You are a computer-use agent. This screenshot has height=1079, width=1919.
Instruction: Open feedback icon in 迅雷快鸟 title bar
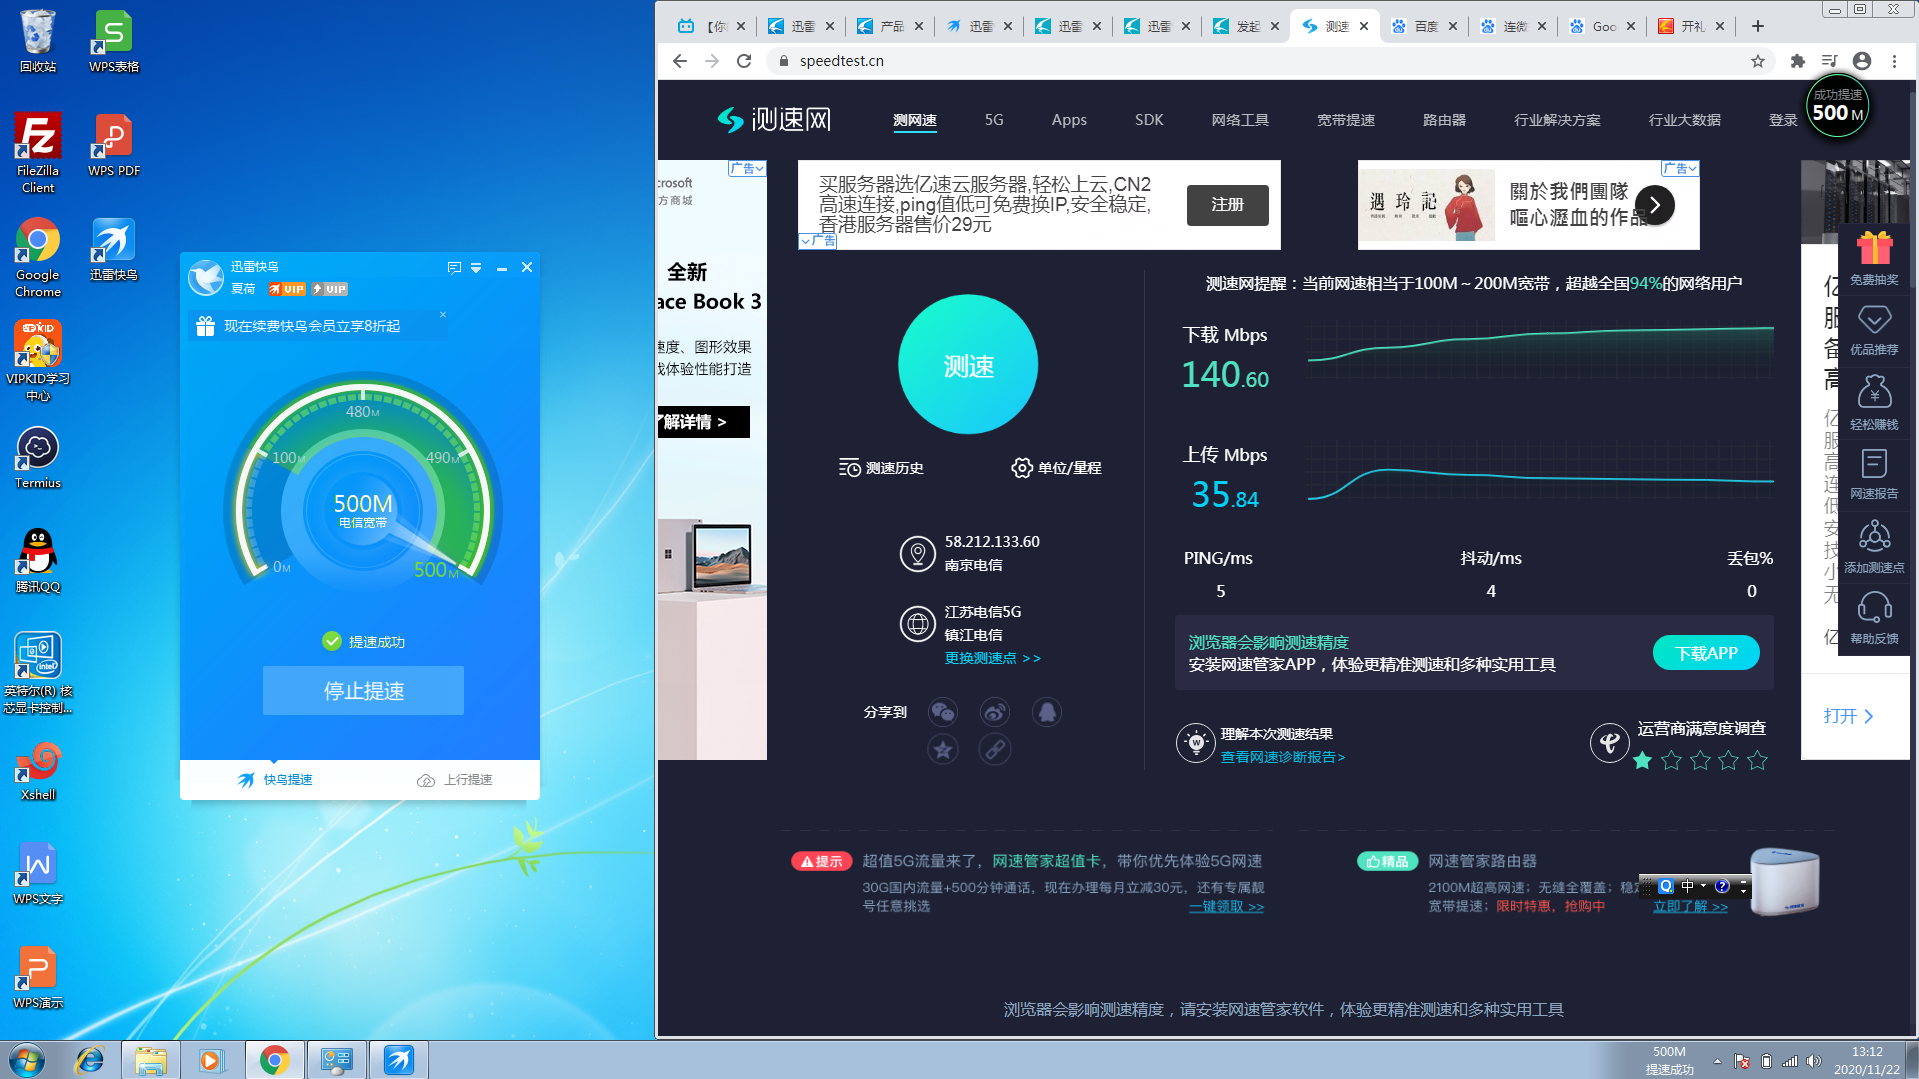(454, 268)
